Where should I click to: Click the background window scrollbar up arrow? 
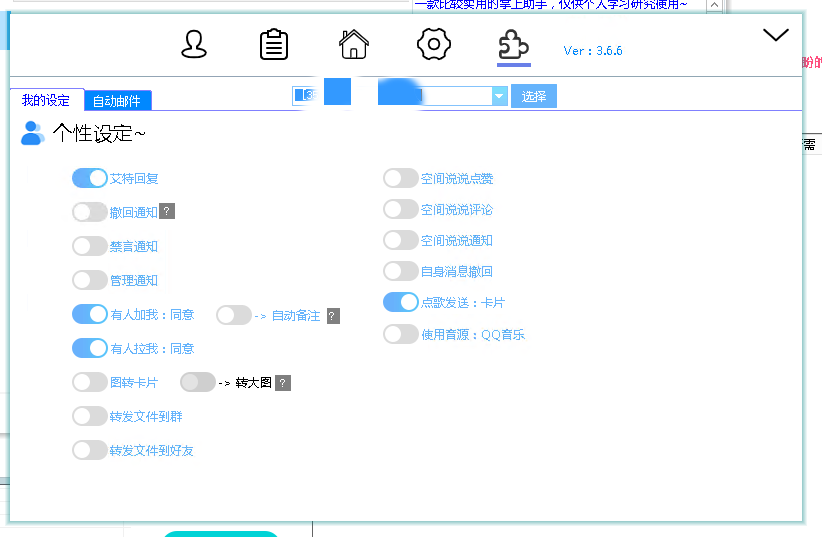pos(714,5)
